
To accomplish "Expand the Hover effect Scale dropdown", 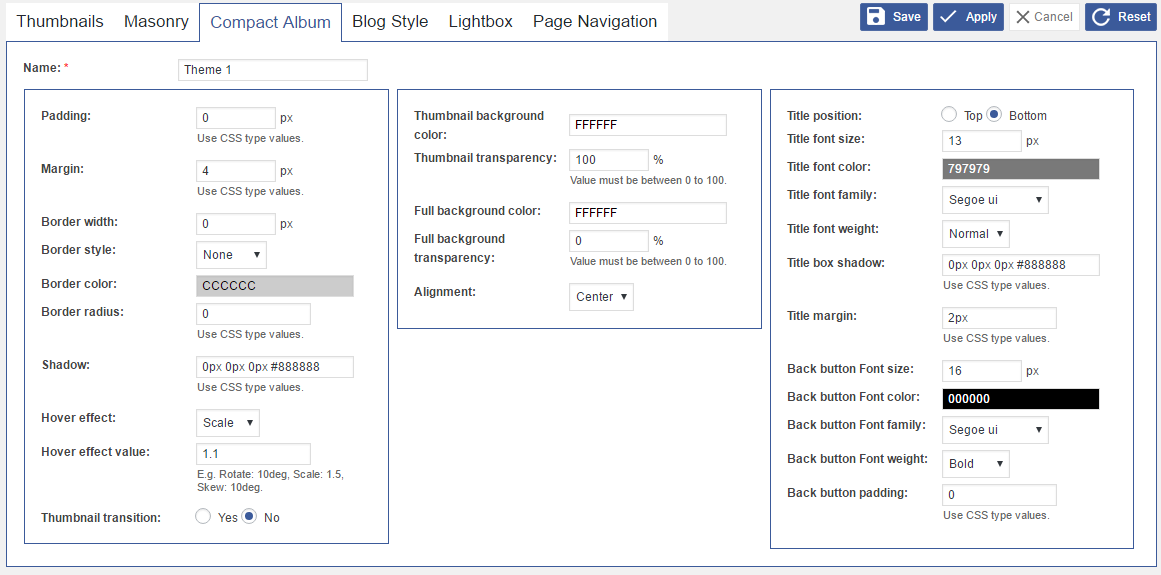I will (227, 423).
